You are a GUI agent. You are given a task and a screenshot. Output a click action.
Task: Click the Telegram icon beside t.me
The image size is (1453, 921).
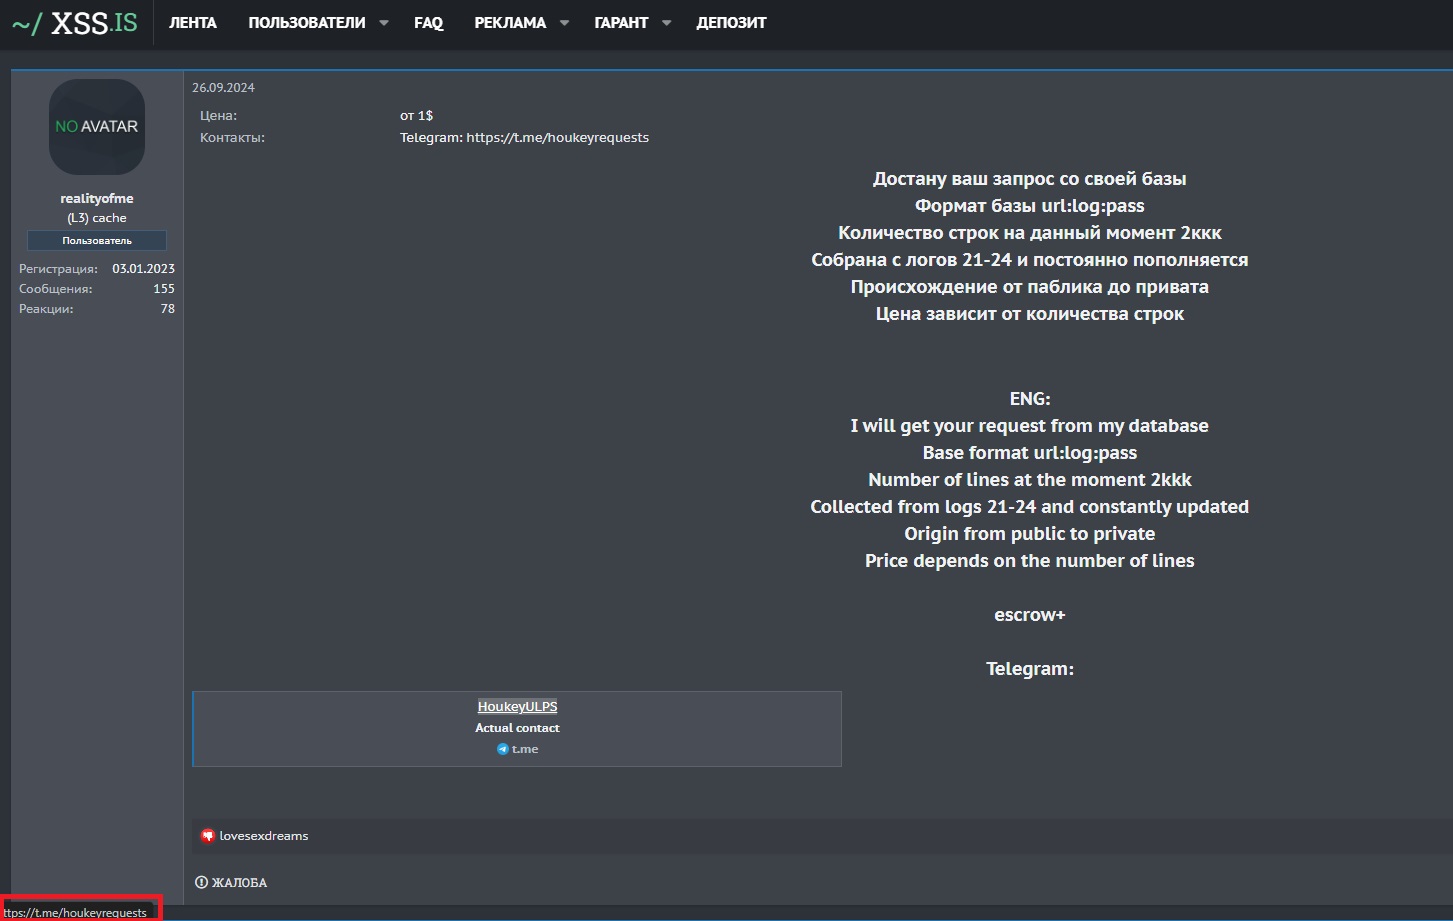[x=503, y=749]
